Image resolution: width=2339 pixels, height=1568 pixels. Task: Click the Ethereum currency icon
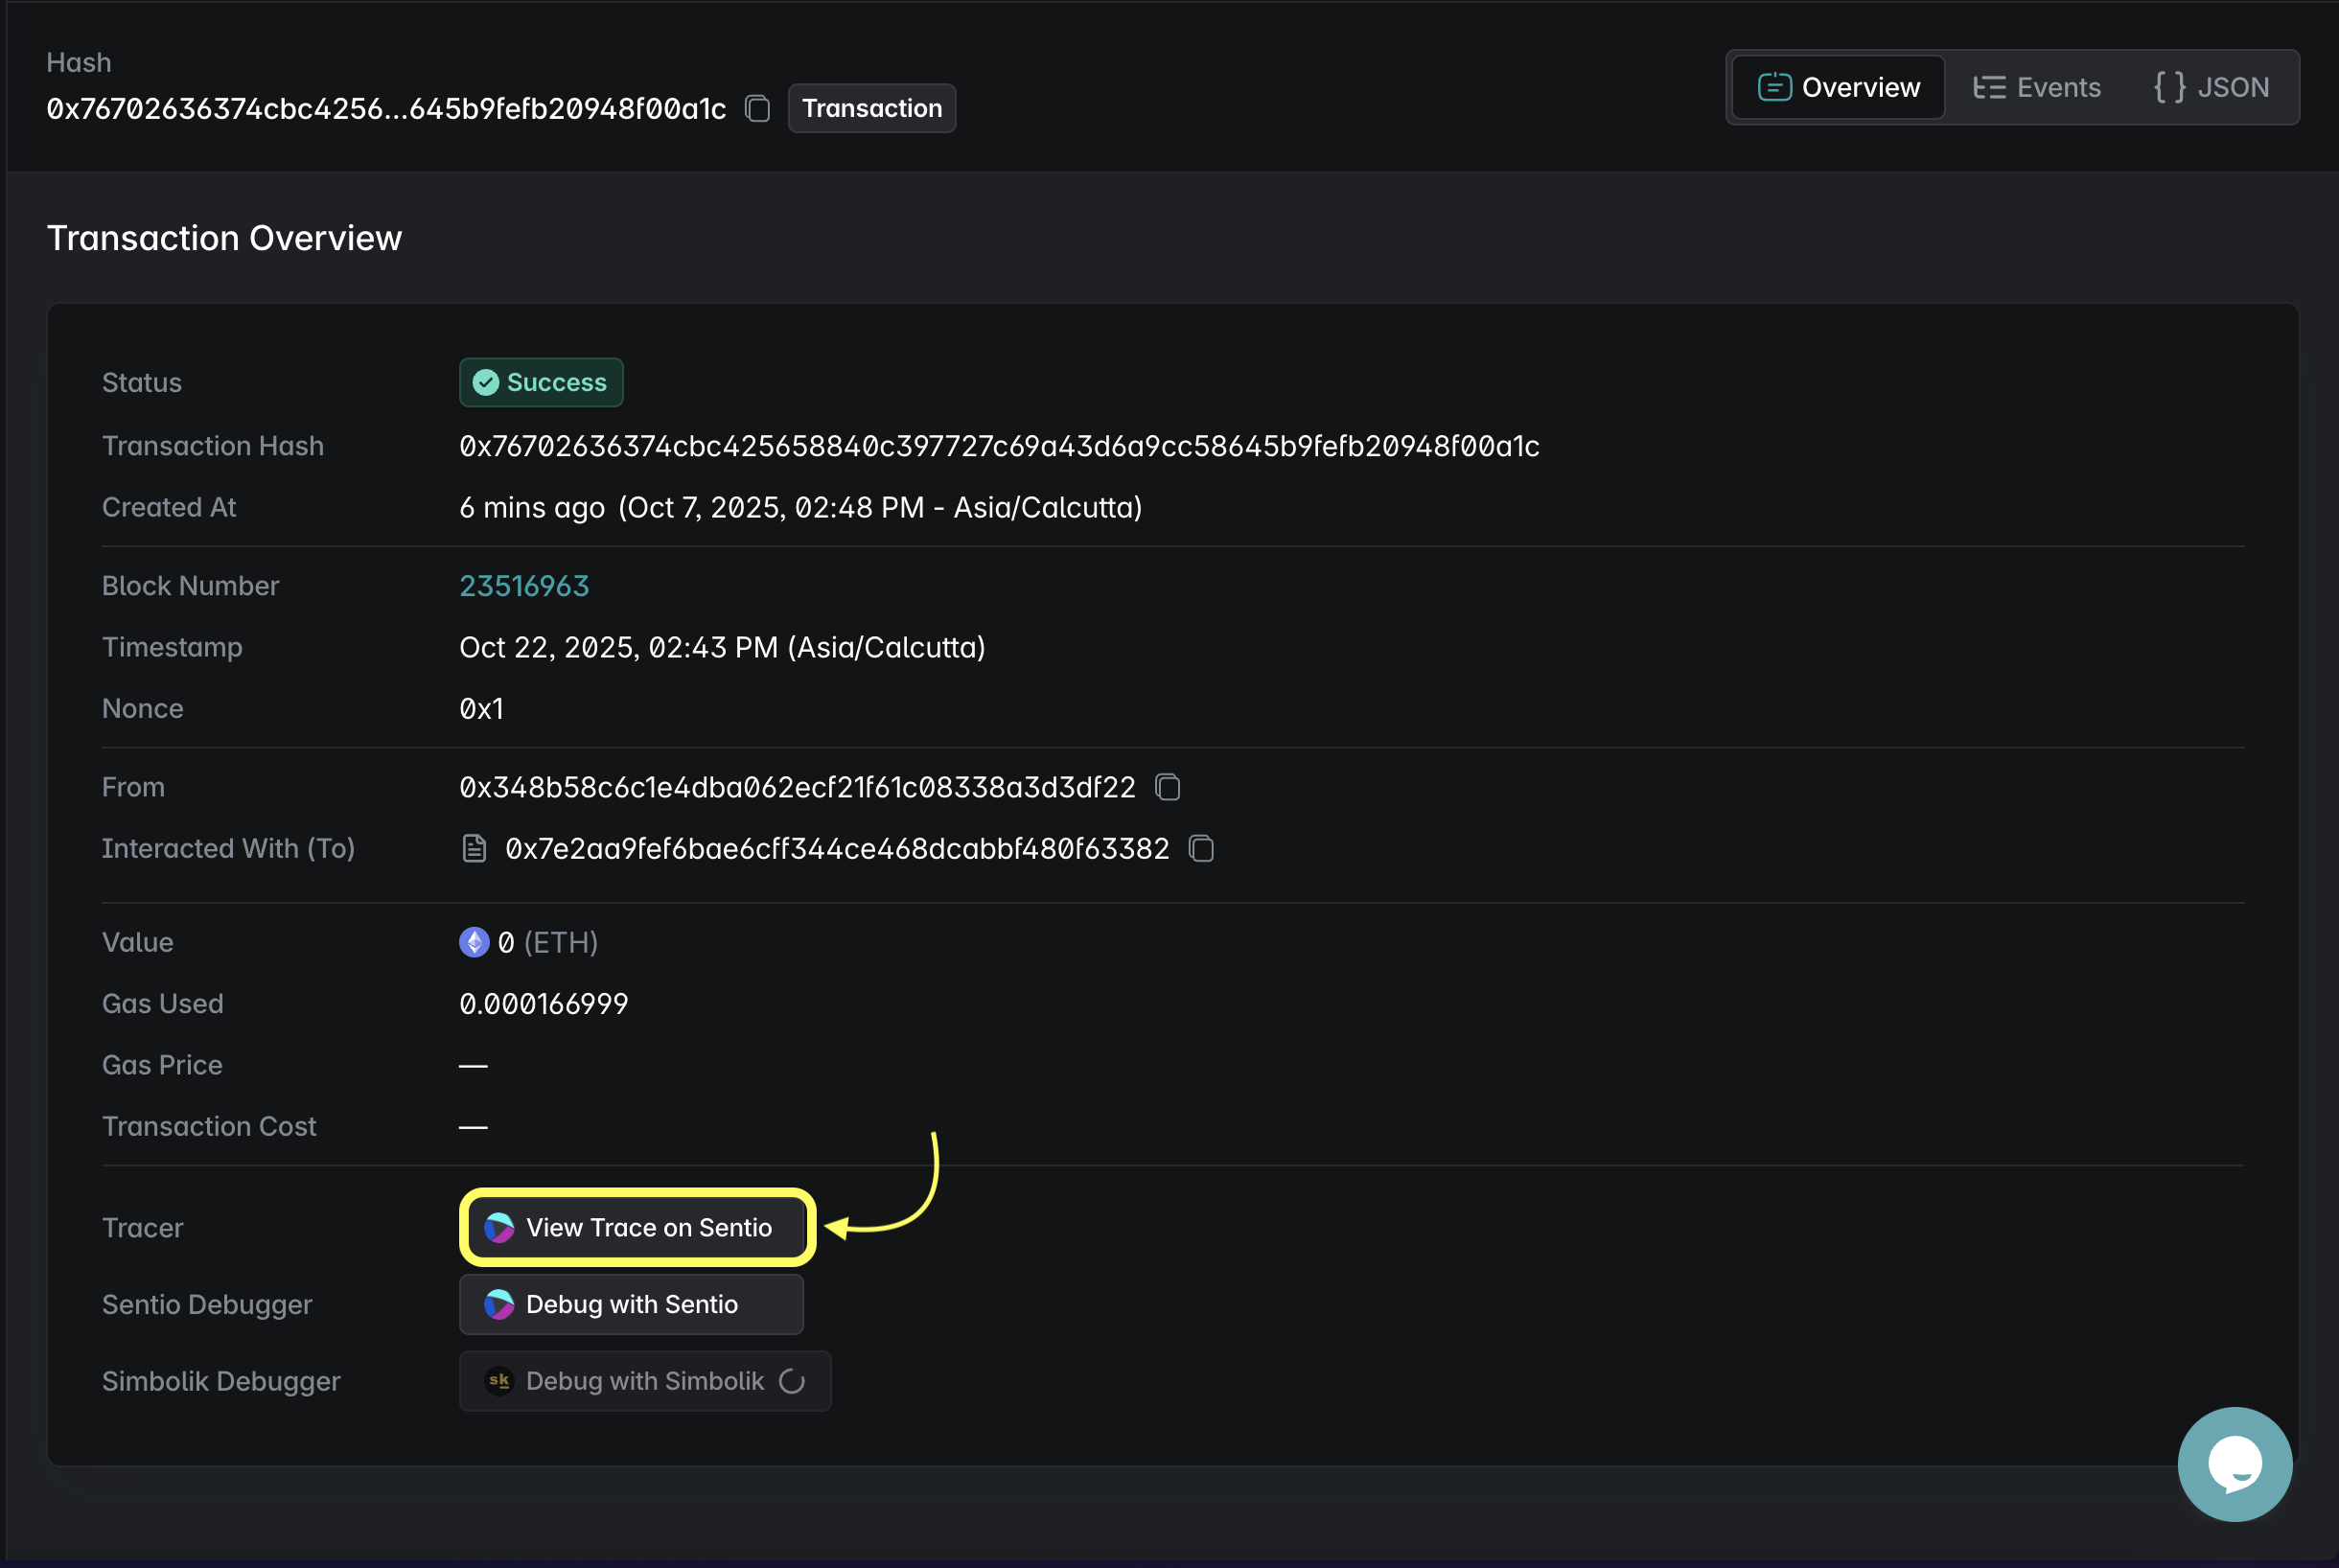pos(474,942)
